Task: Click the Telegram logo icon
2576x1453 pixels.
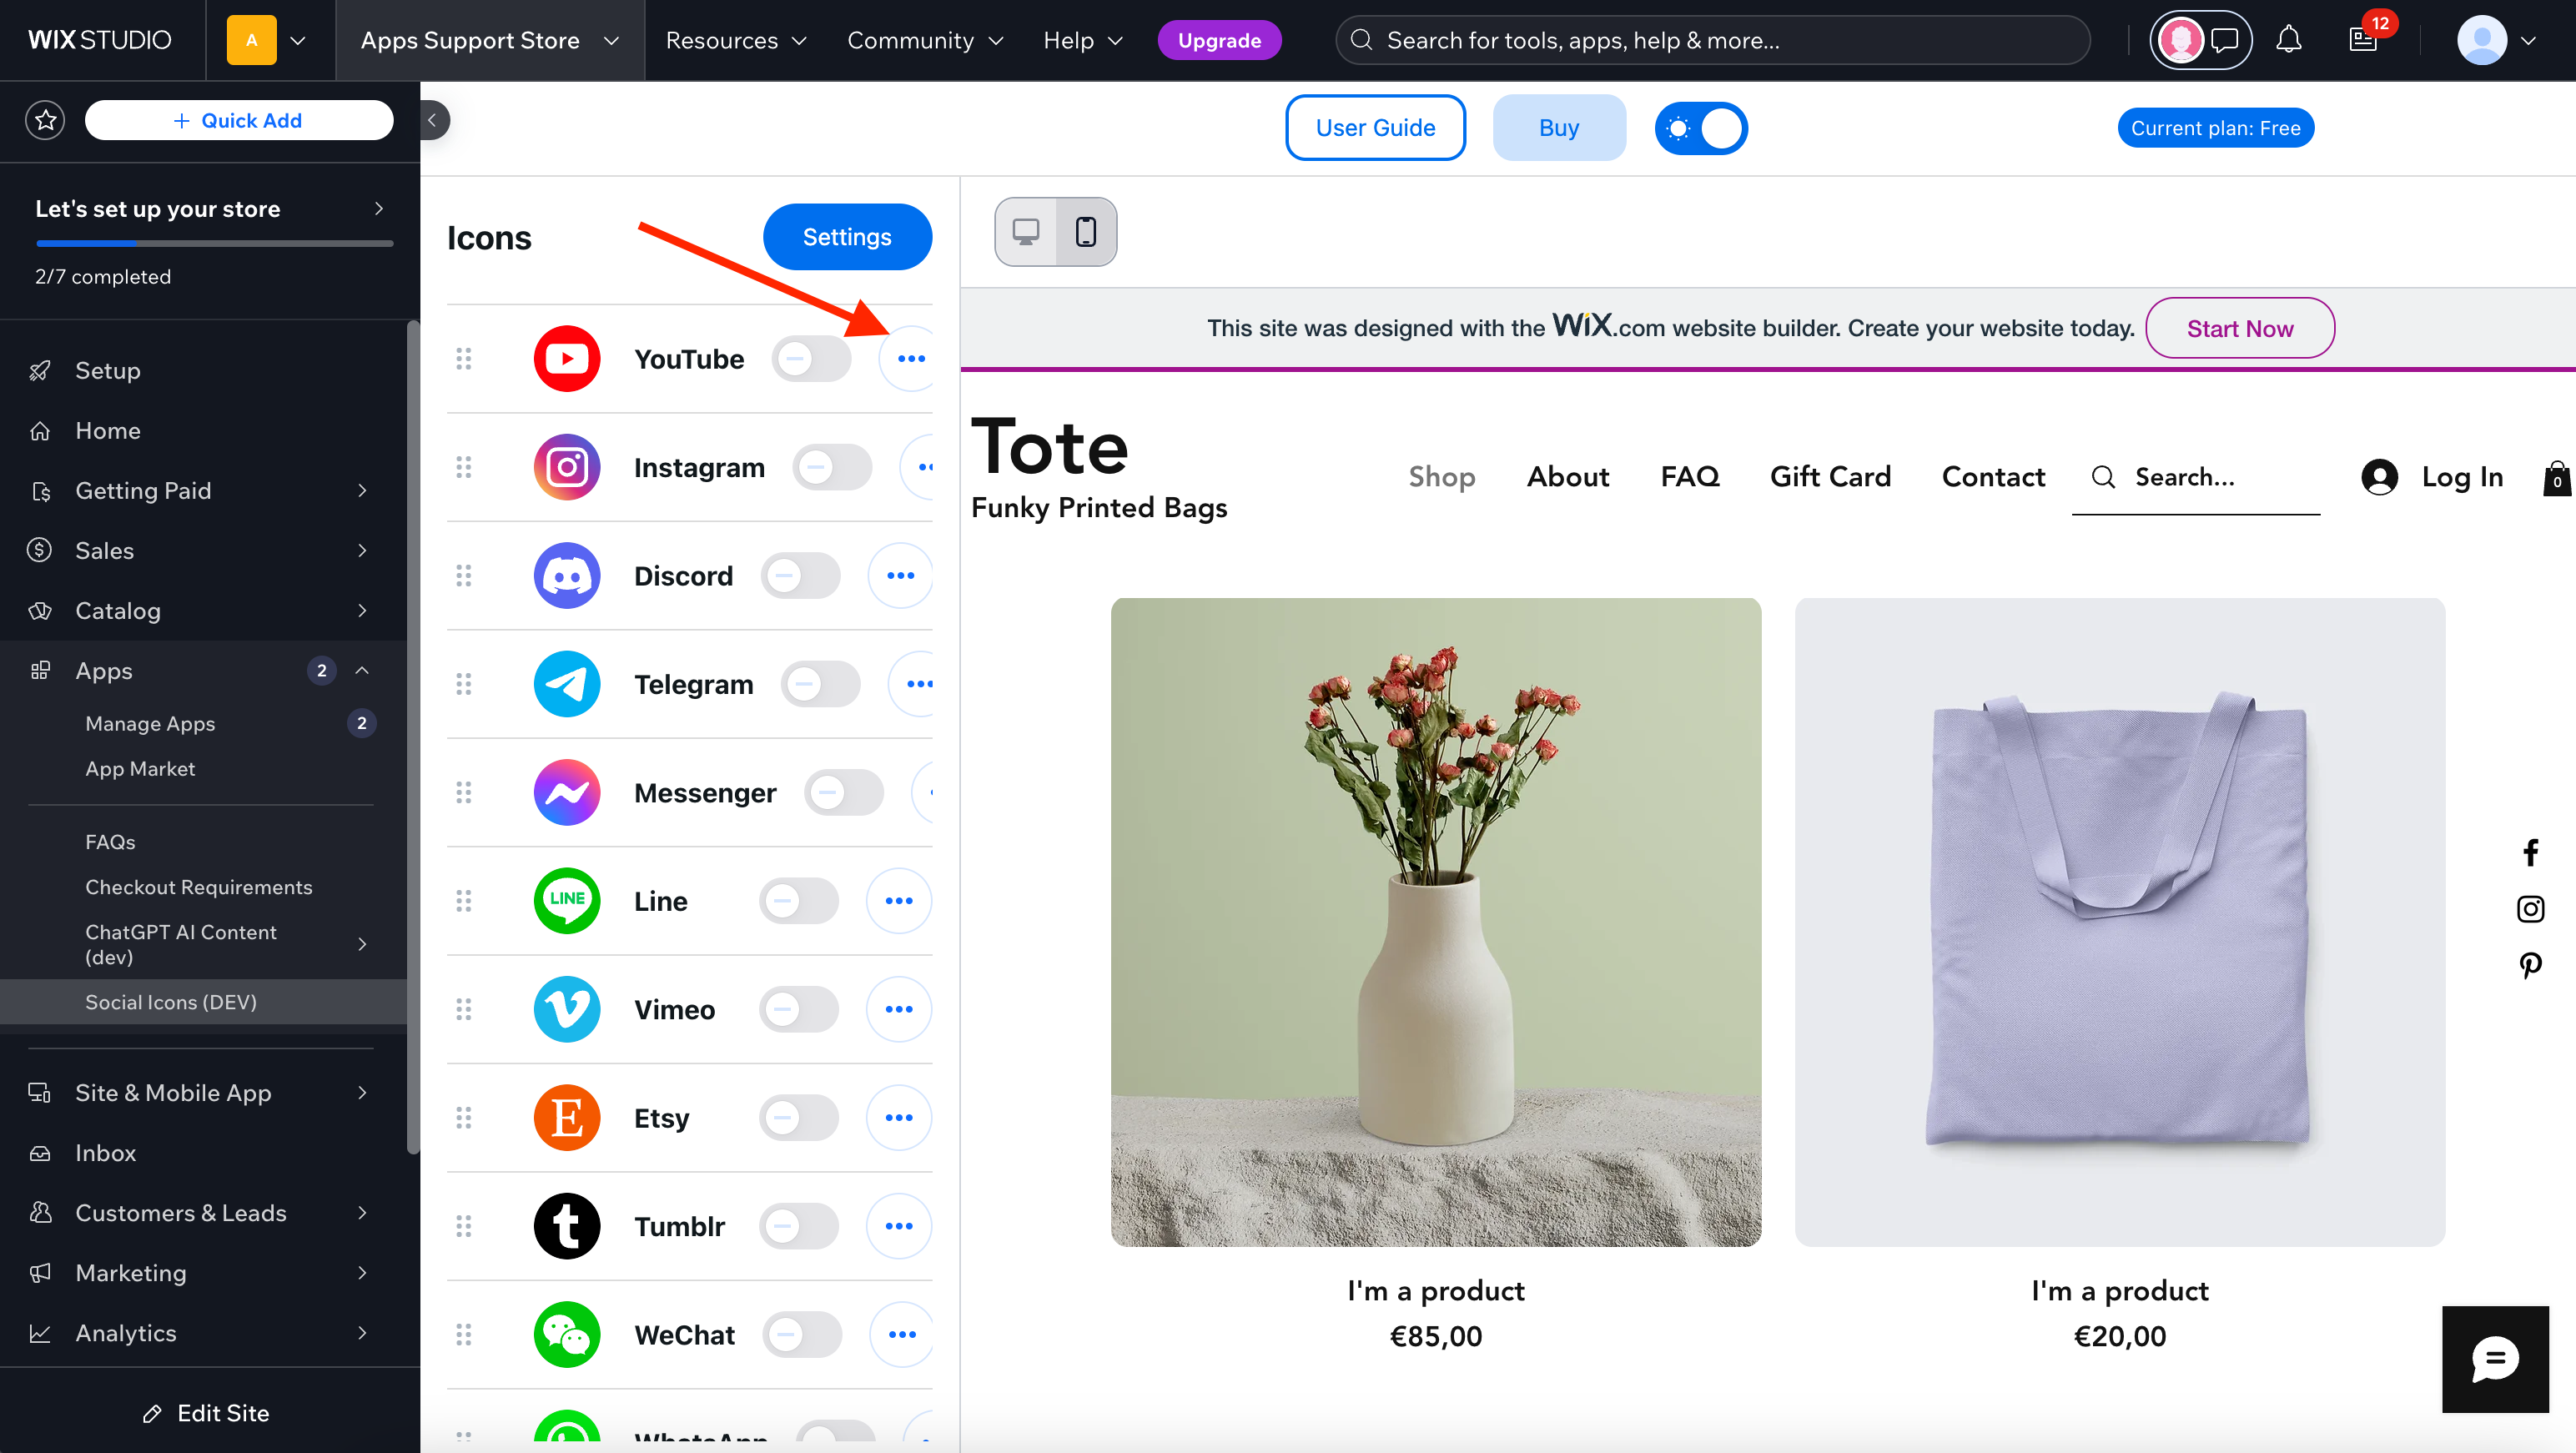Action: 567,684
